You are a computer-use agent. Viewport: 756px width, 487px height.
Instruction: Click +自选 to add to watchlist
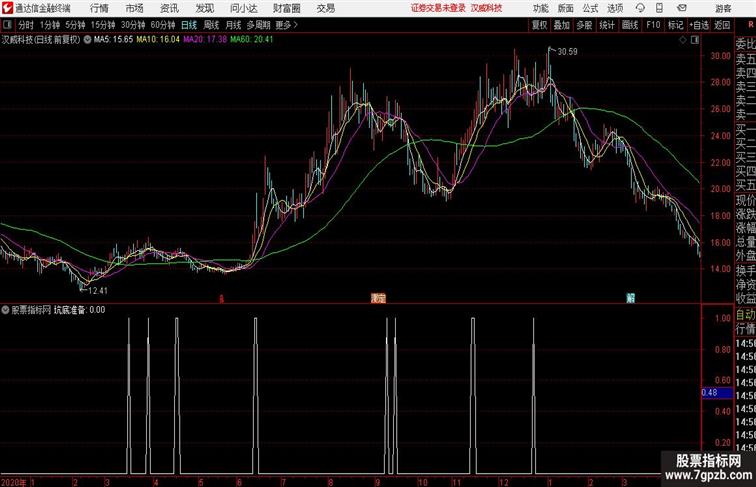699,25
